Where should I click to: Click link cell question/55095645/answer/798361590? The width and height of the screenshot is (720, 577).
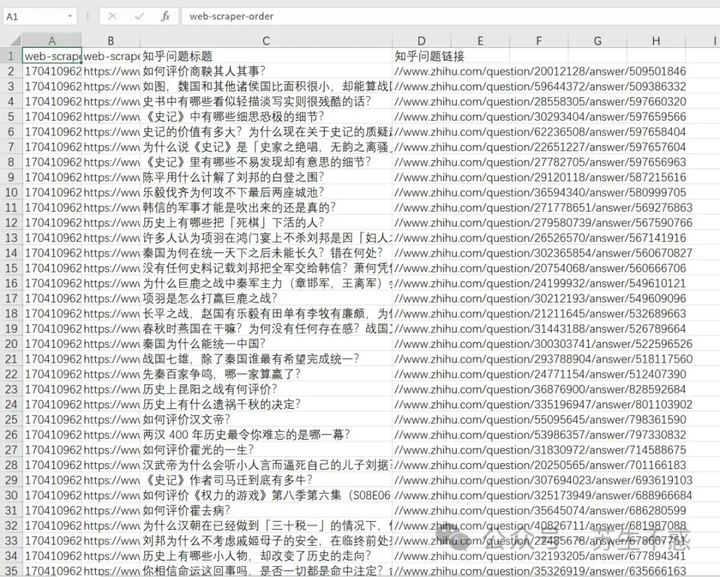[540, 420]
